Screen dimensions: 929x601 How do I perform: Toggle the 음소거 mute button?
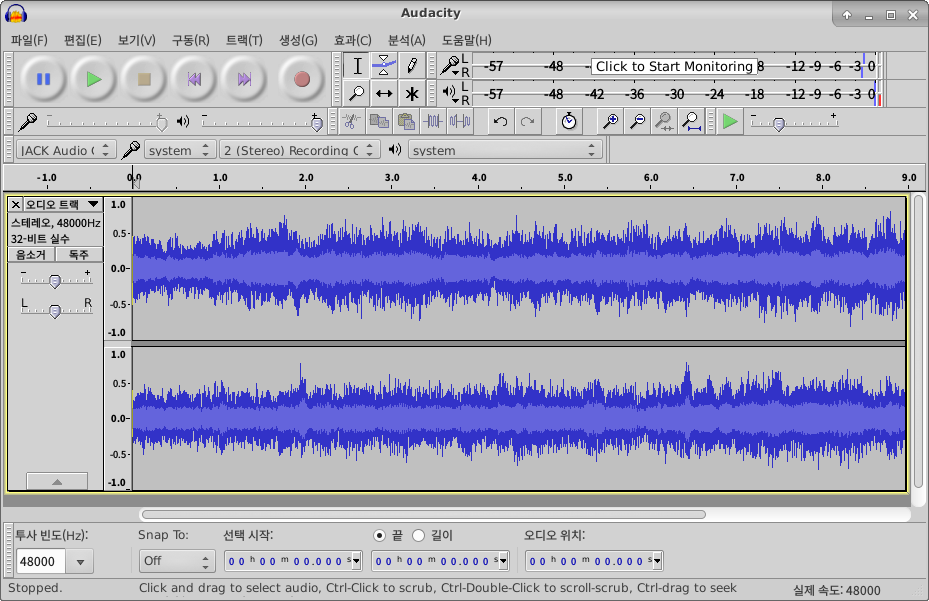pos(31,255)
